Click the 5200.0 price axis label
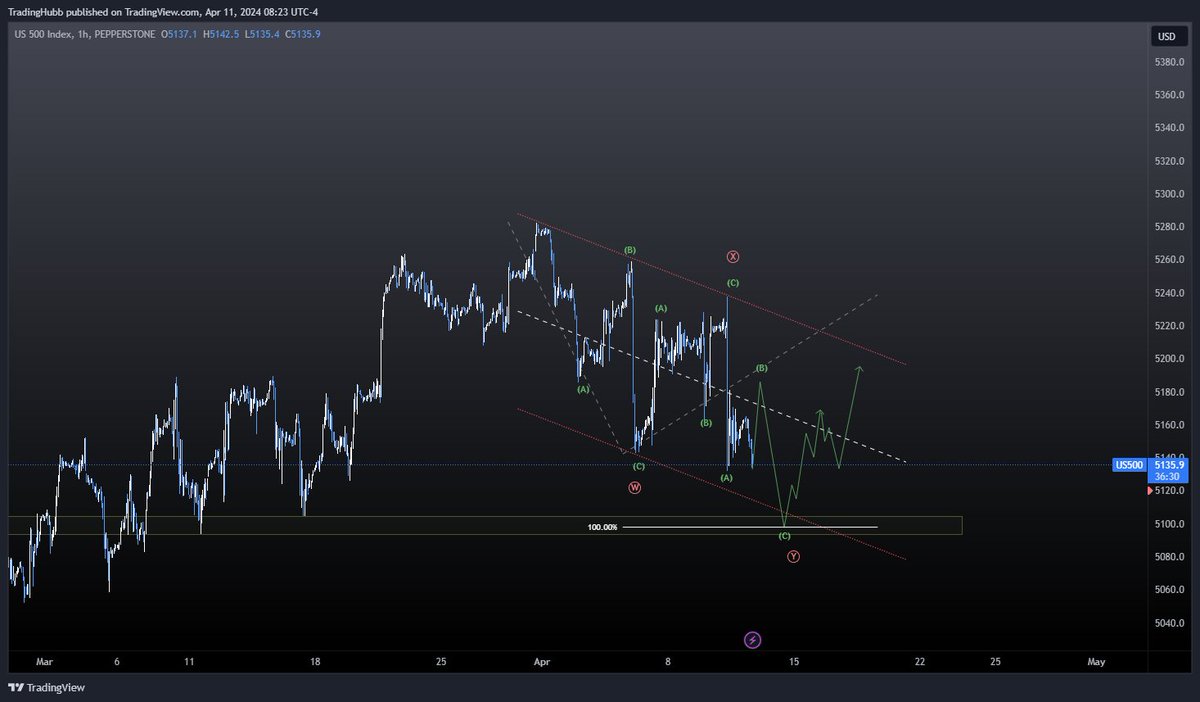The image size is (1200, 702). [1170, 359]
